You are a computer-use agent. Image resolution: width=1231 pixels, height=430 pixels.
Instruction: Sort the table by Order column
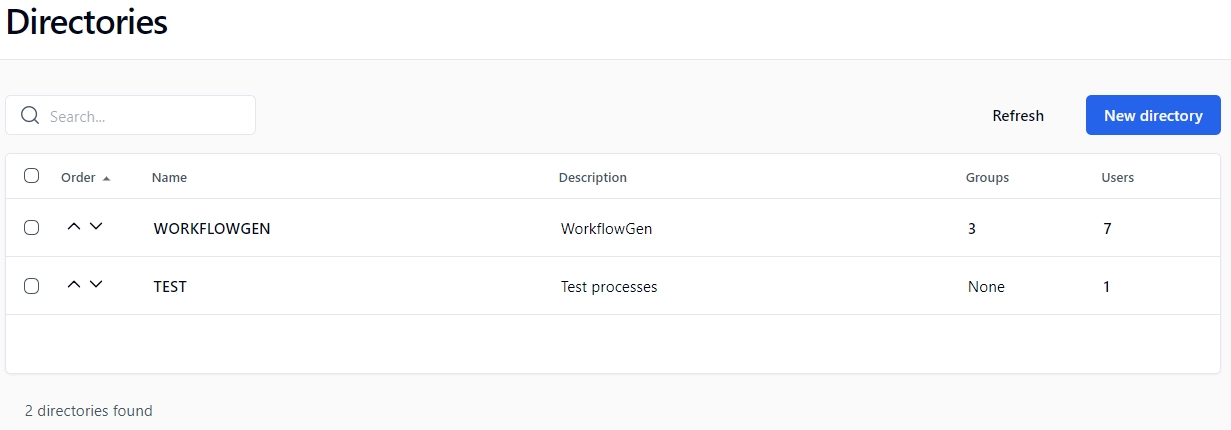click(78, 178)
